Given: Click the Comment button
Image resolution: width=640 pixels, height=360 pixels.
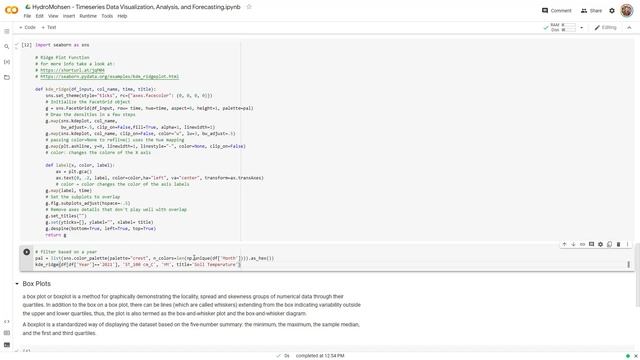Looking at the screenshot, I should [557, 11].
